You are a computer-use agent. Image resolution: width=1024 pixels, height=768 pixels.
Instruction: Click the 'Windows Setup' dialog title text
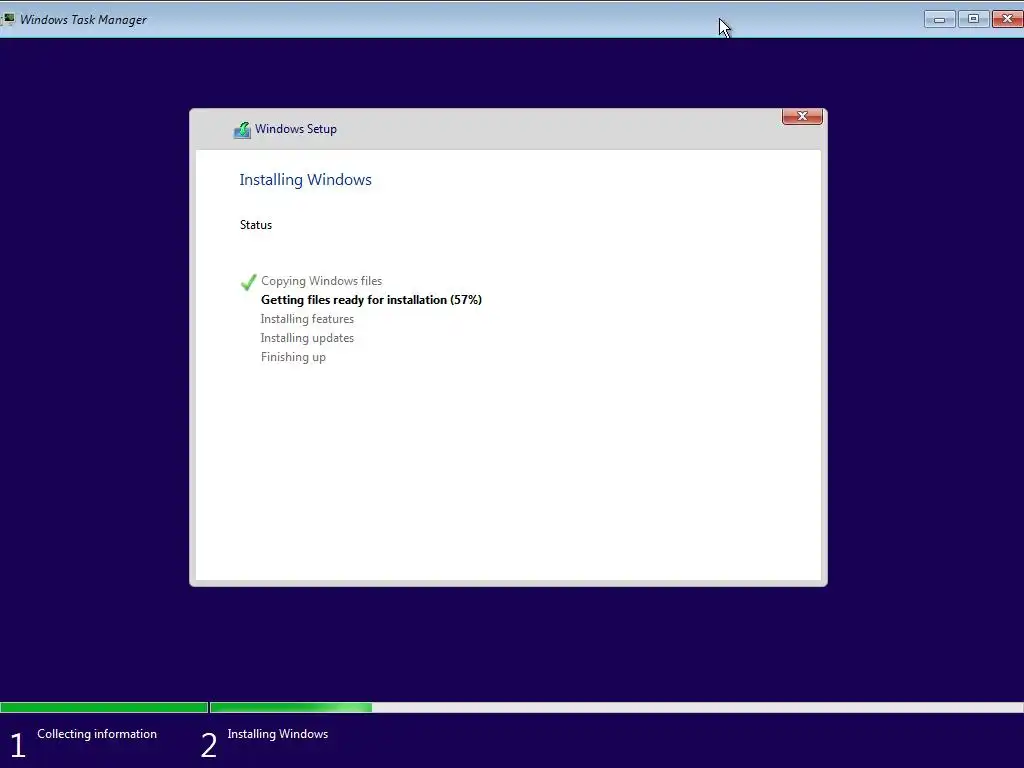click(x=296, y=129)
